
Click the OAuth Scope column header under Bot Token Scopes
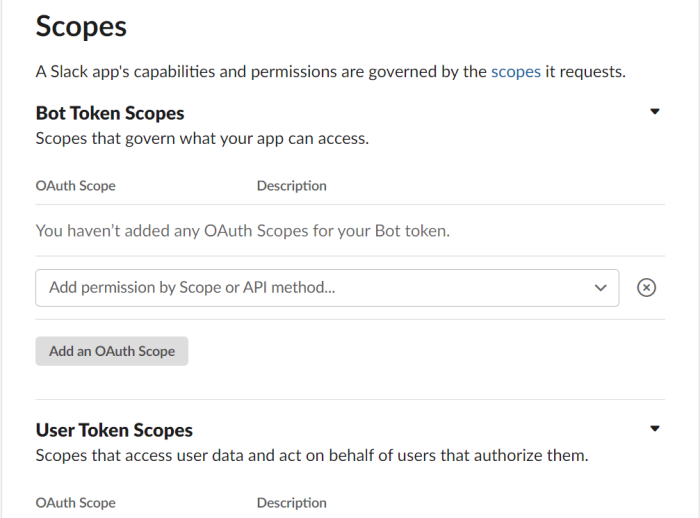click(x=75, y=186)
